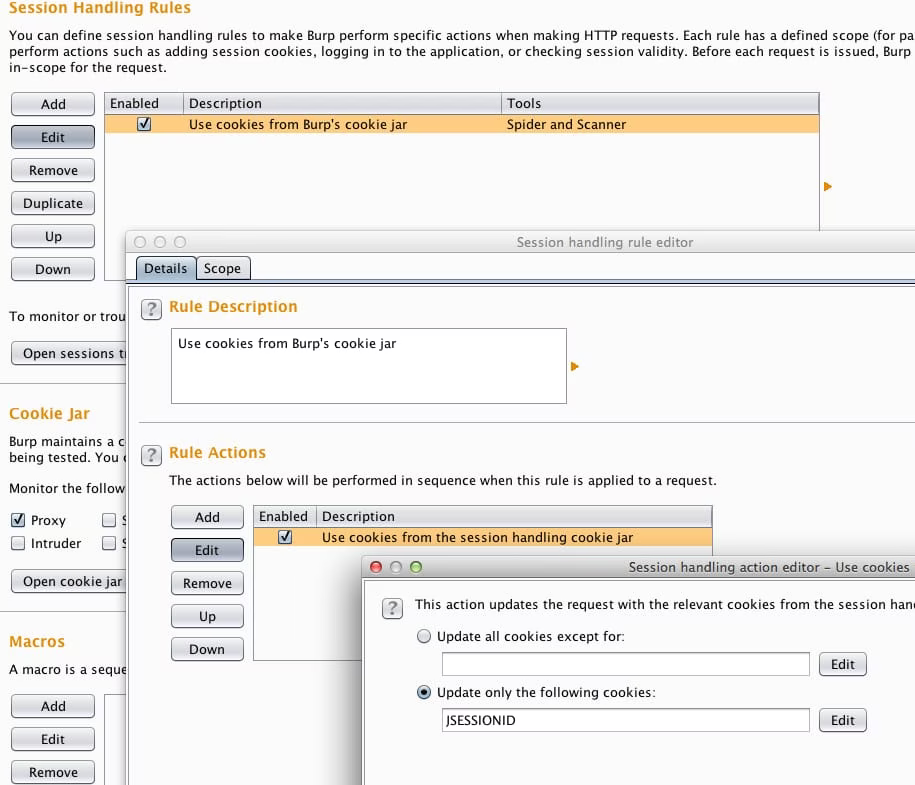Click orange arrow beside rule description box

coord(575,367)
